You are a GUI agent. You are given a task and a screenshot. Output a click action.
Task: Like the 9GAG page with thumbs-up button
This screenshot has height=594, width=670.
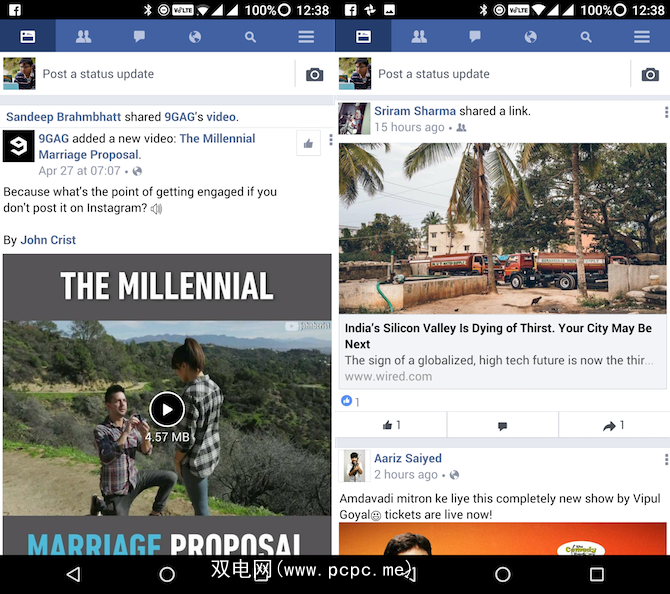(308, 143)
